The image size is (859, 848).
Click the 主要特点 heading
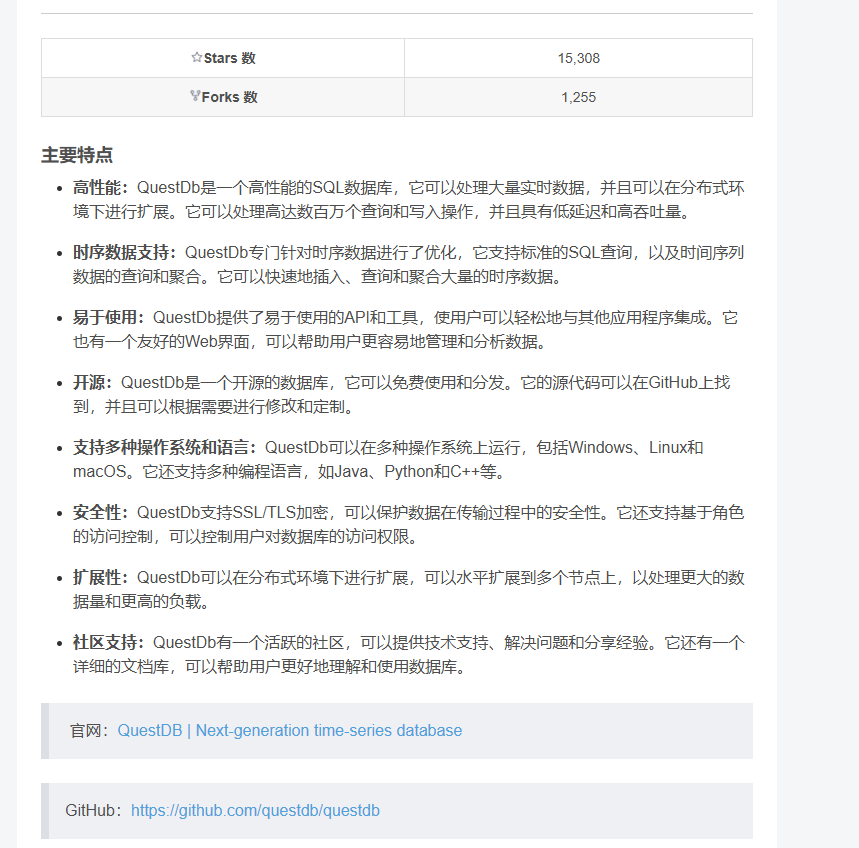[77, 155]
